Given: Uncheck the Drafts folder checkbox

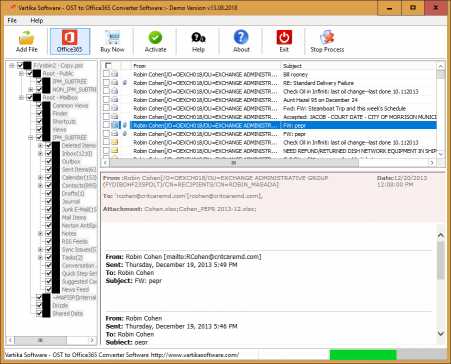Looking at the screenshot, I should (x=48, y=193).
